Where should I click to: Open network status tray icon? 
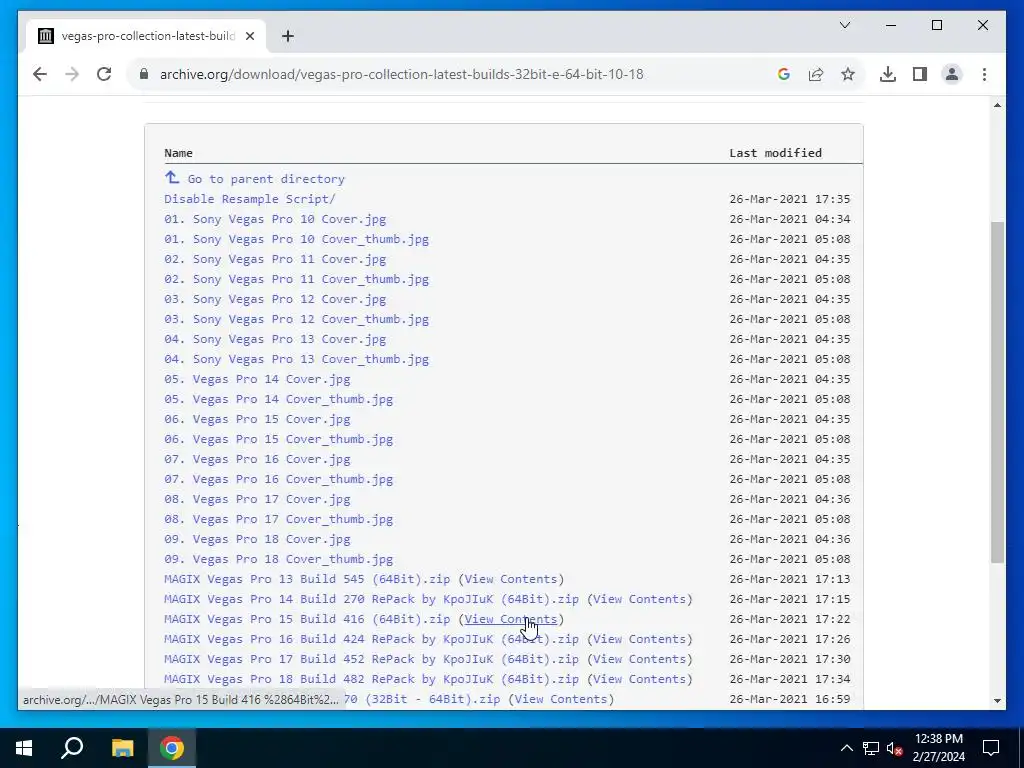click(871, 748)
